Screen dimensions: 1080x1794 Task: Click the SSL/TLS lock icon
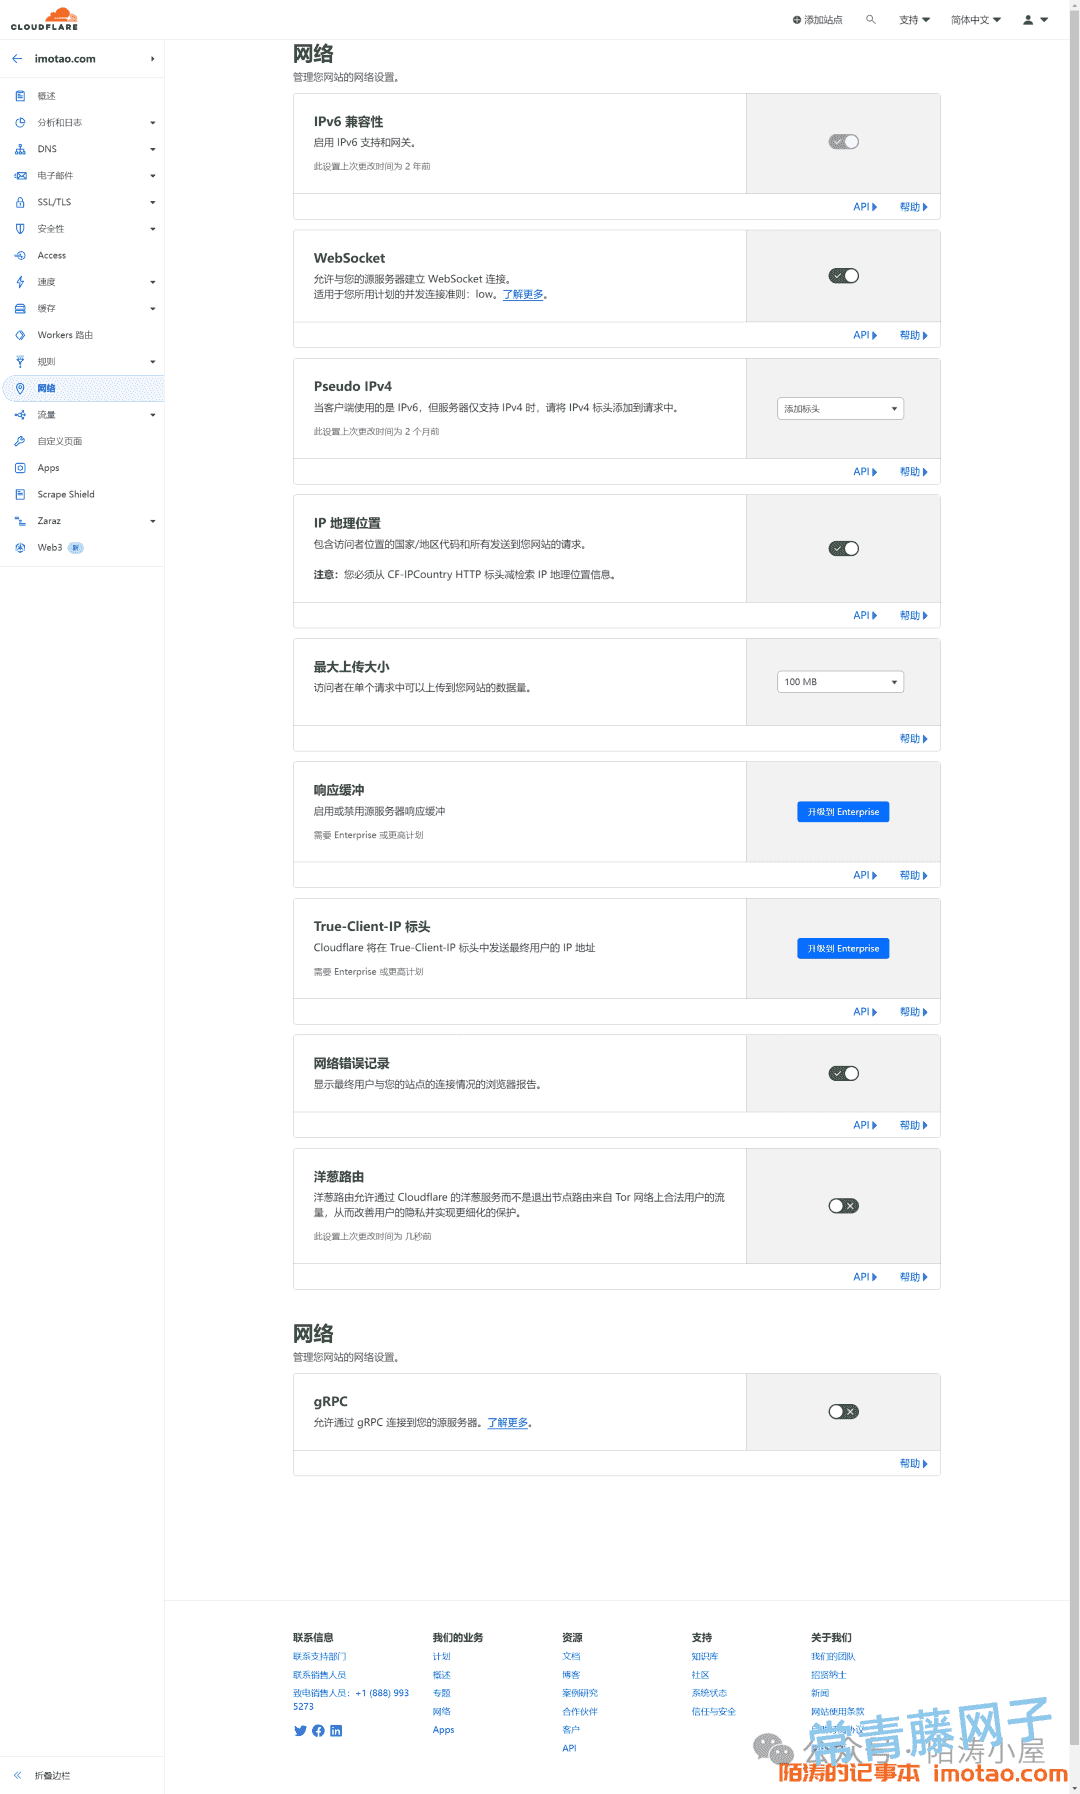pyautogui.click(x=20, y=202)
